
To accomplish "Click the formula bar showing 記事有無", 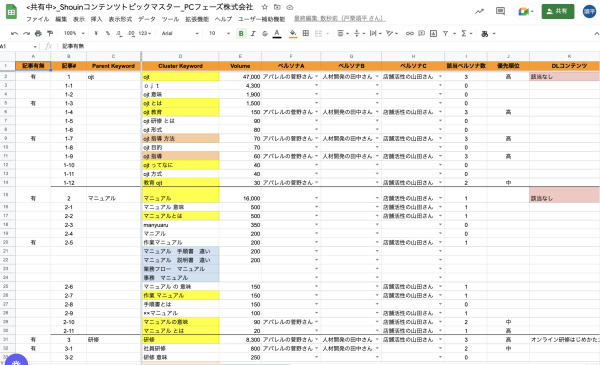I will 329,46.
